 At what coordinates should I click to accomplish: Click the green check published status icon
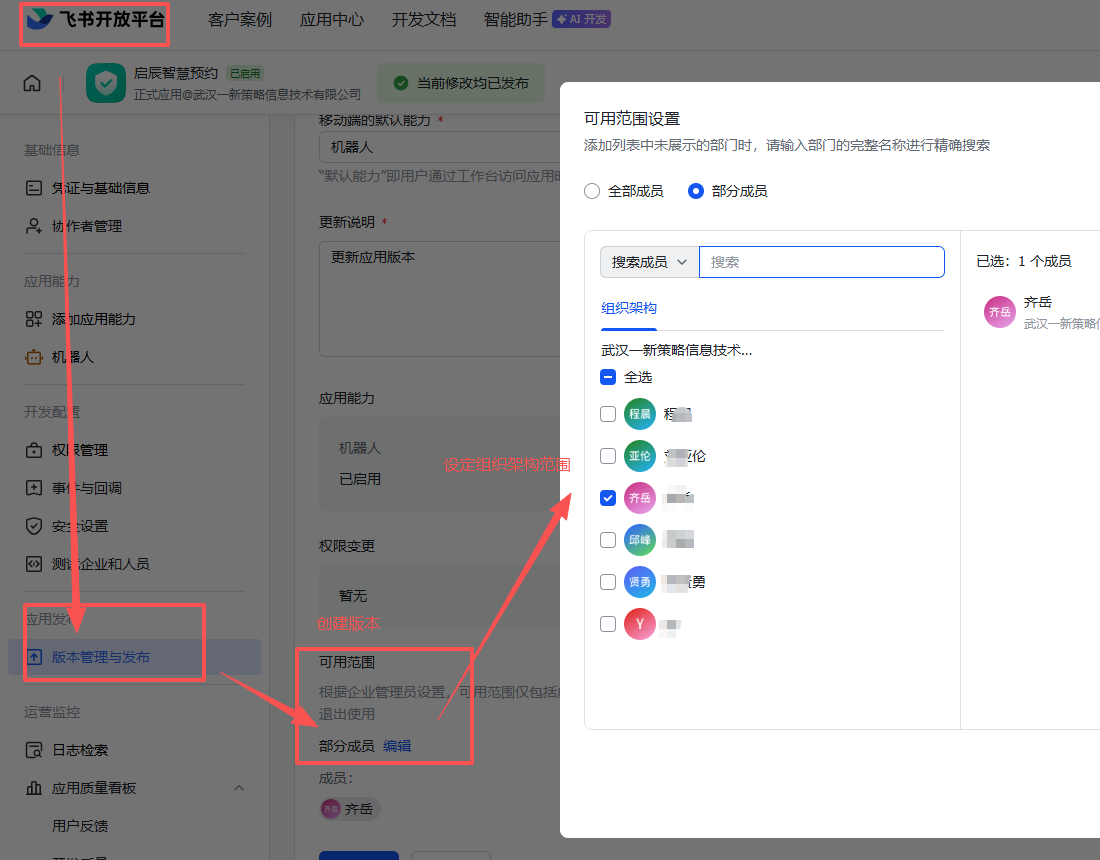pos(401,83)
